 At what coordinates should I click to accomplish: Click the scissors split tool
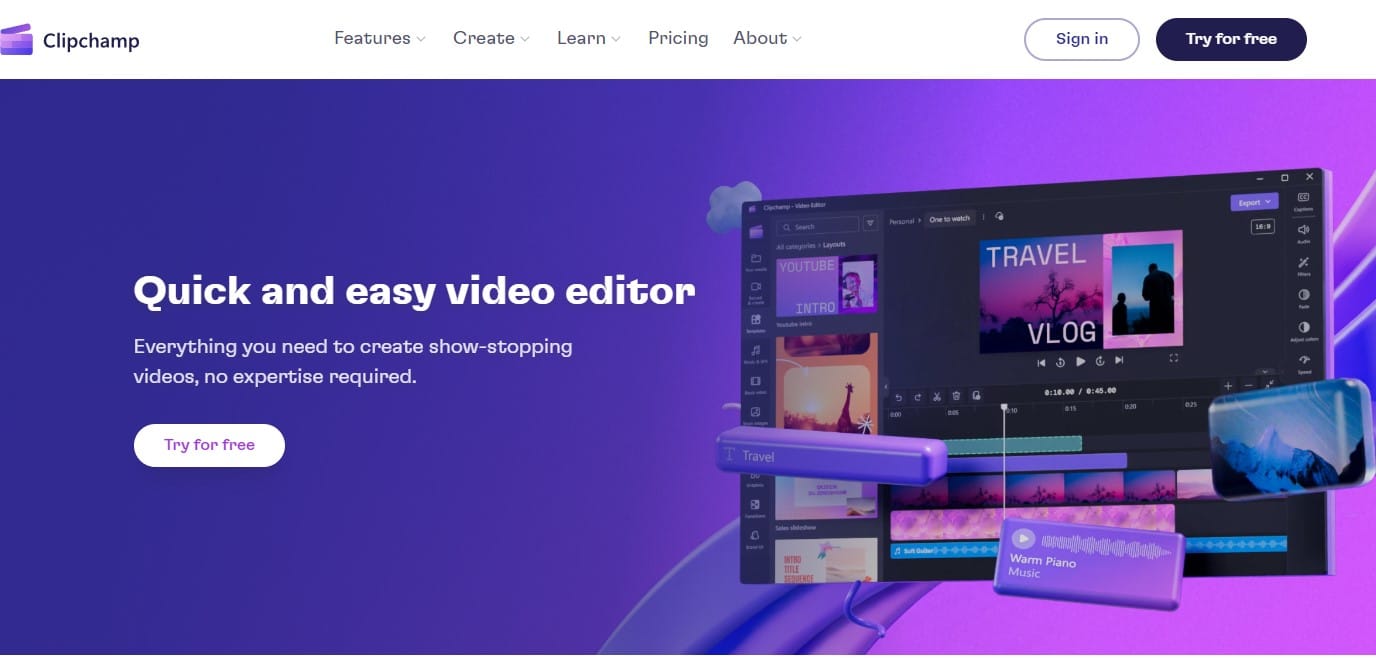tap(937, 396)
